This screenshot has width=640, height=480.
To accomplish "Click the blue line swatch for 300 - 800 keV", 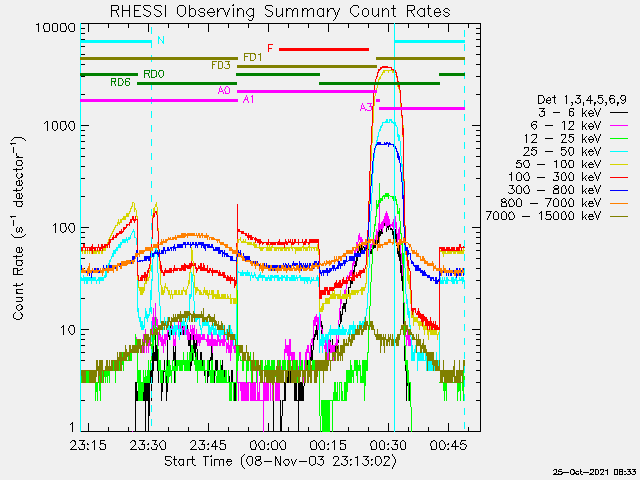I will pos(619,190).
